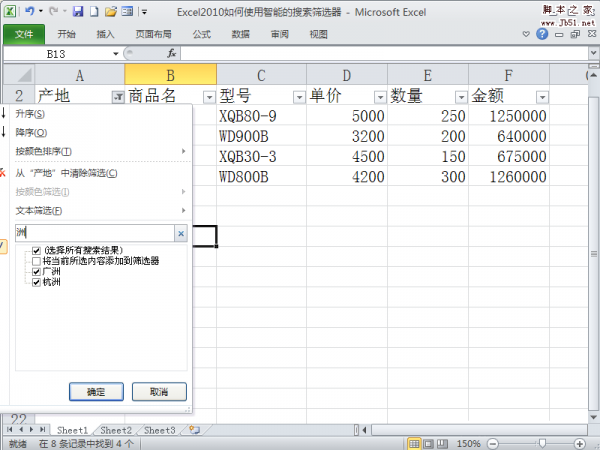The image size is (600, 450).
Task: Uncheck the 广洲 checkbox
Action: point(36,272)
